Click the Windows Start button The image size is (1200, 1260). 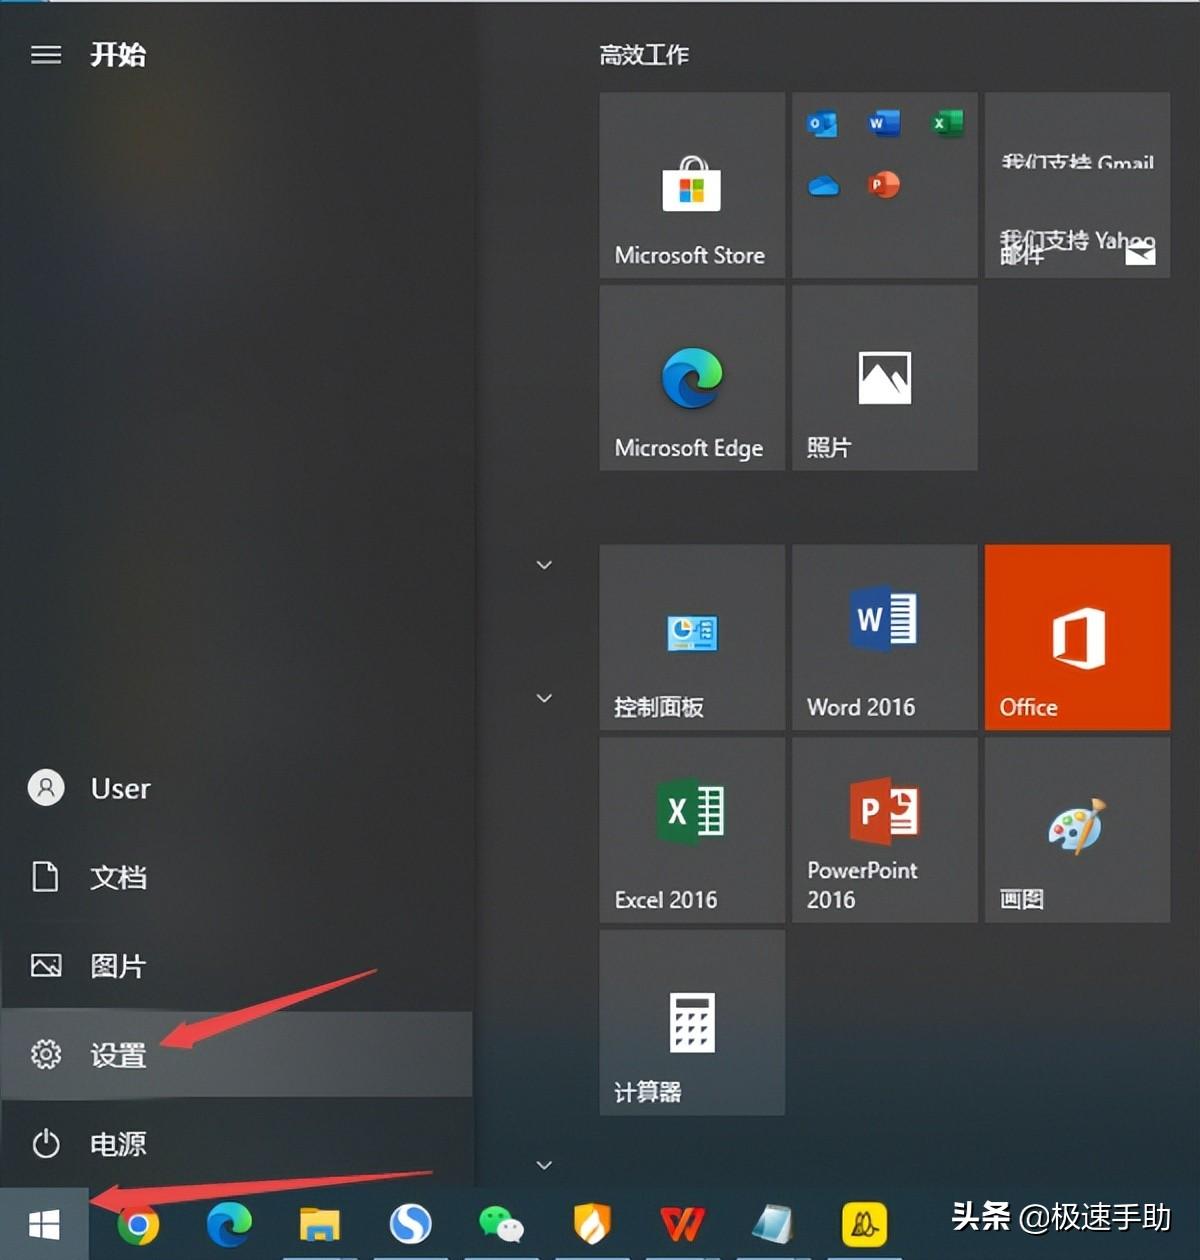click(44, 1224)
